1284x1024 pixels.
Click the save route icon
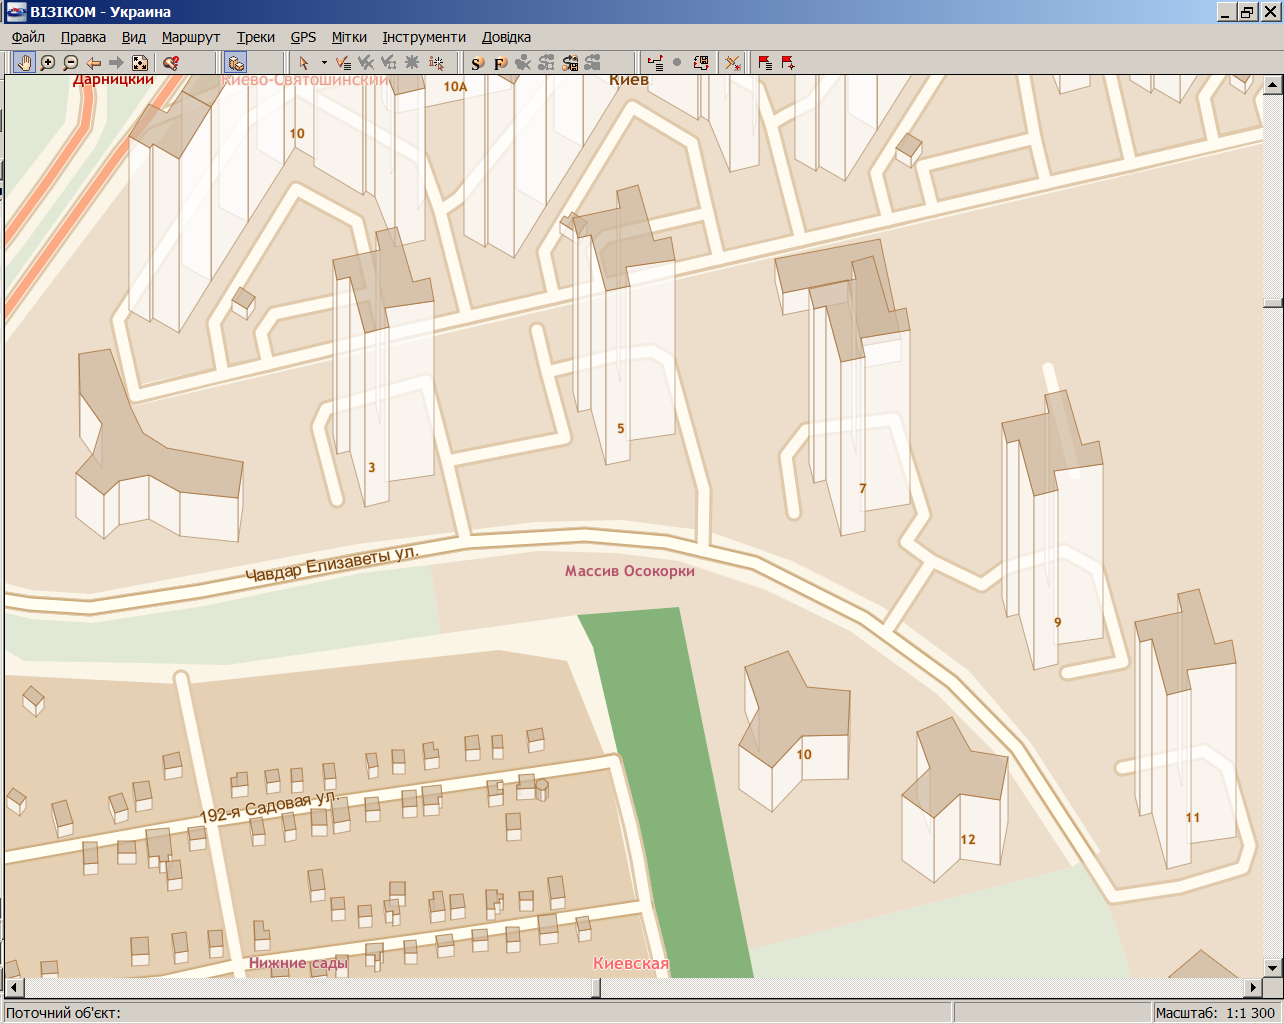coord(570,63)
